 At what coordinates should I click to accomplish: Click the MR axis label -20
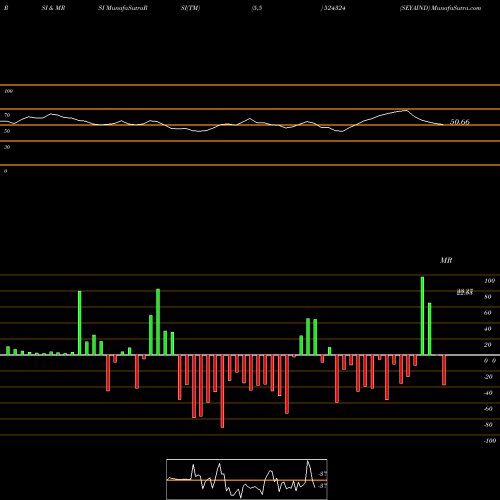[x=488, y=377]
